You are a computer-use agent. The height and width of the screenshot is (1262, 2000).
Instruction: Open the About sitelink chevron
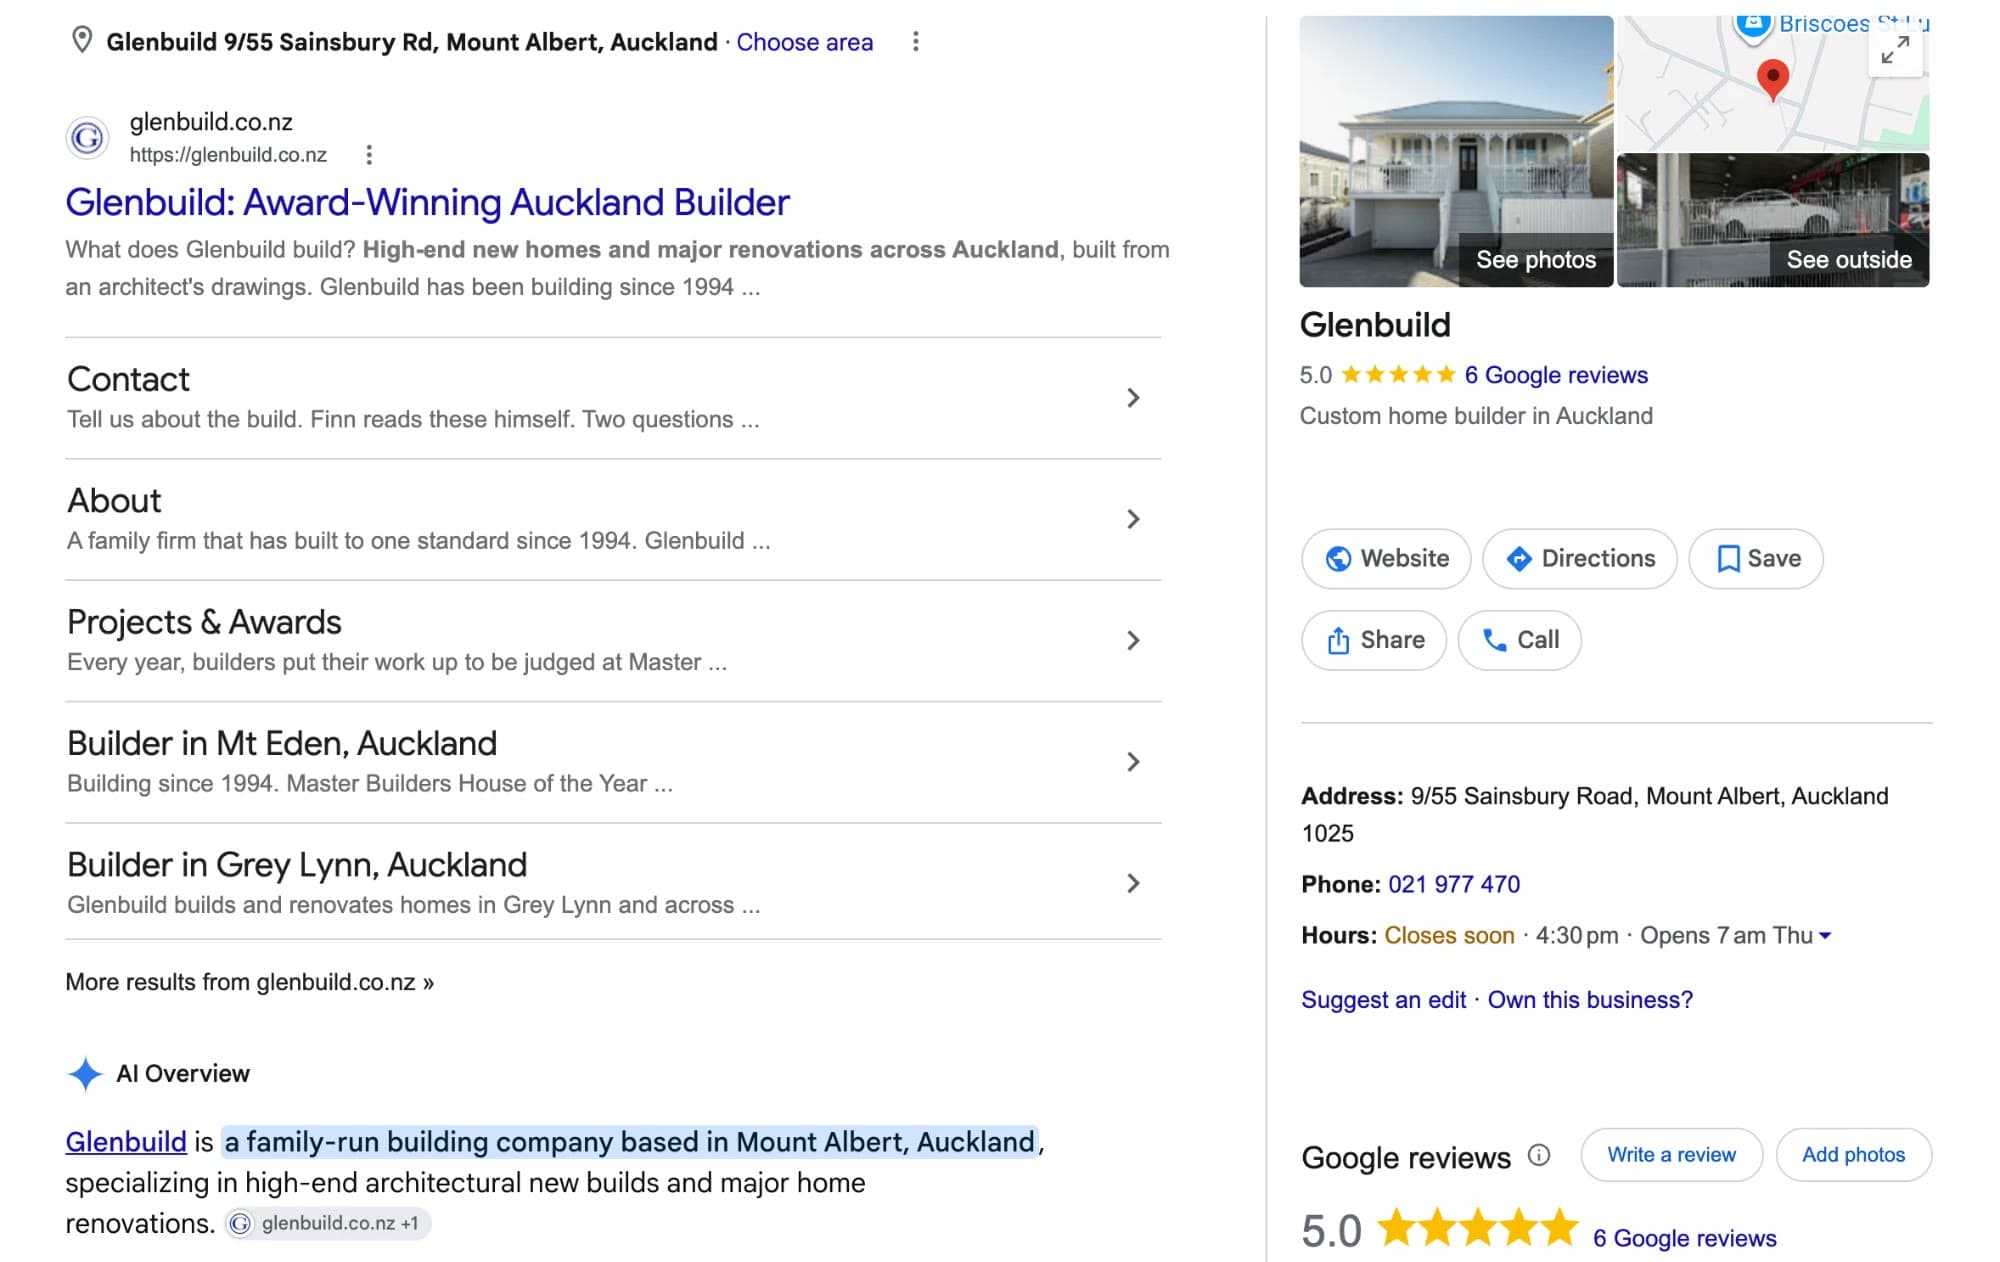pos(1133,519)
